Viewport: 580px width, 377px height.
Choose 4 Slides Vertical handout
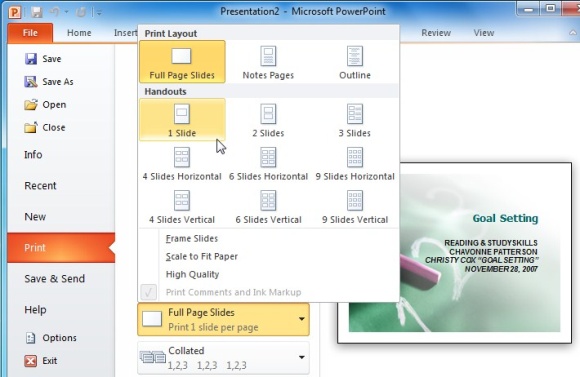(x=182, y=206)
